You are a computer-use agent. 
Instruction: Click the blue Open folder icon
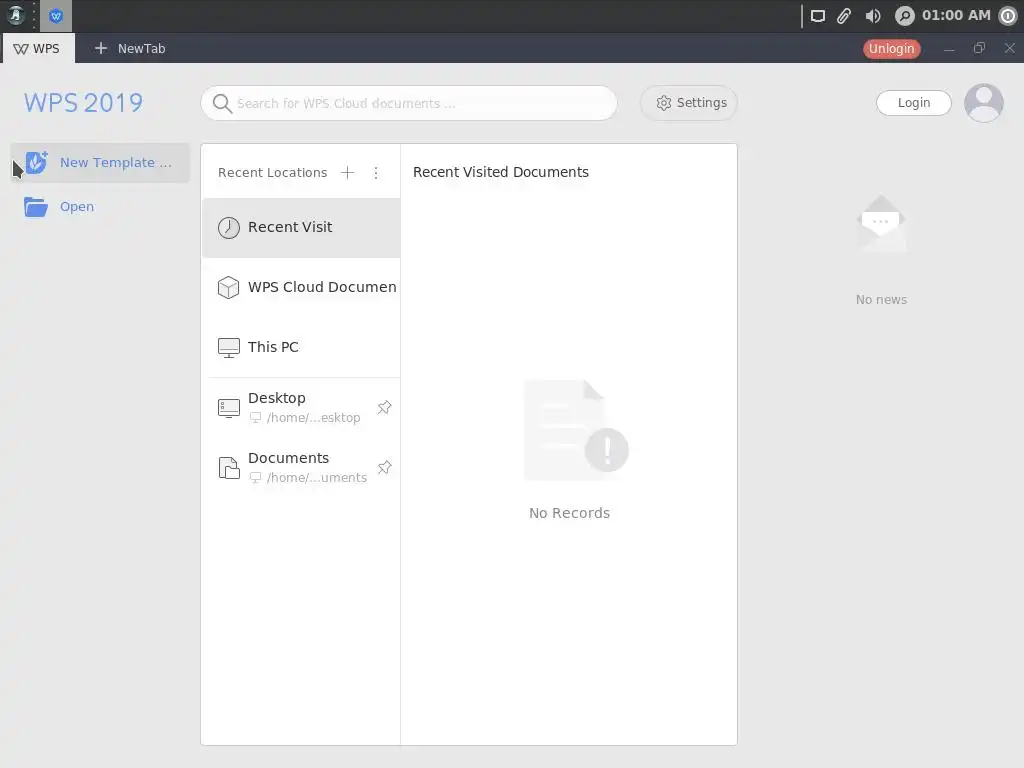(36, 206)
